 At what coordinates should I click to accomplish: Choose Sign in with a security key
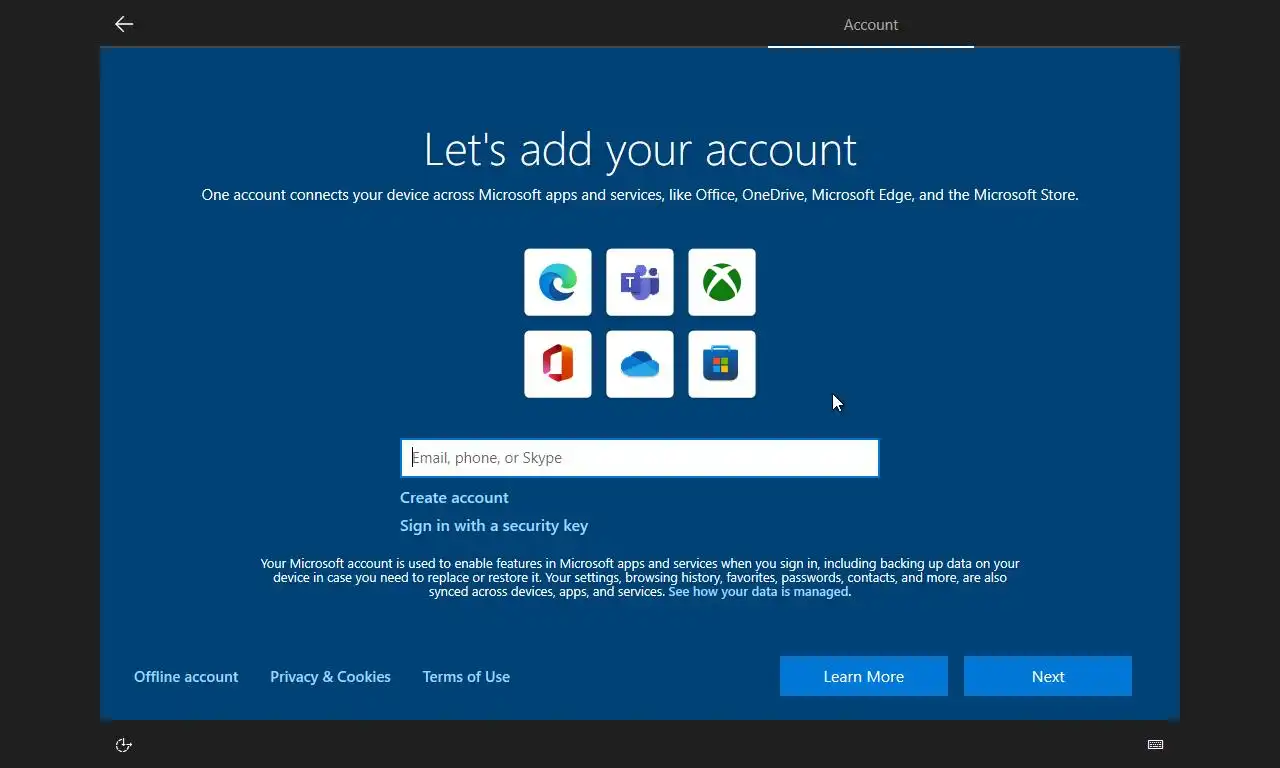[x=494, y=526]
